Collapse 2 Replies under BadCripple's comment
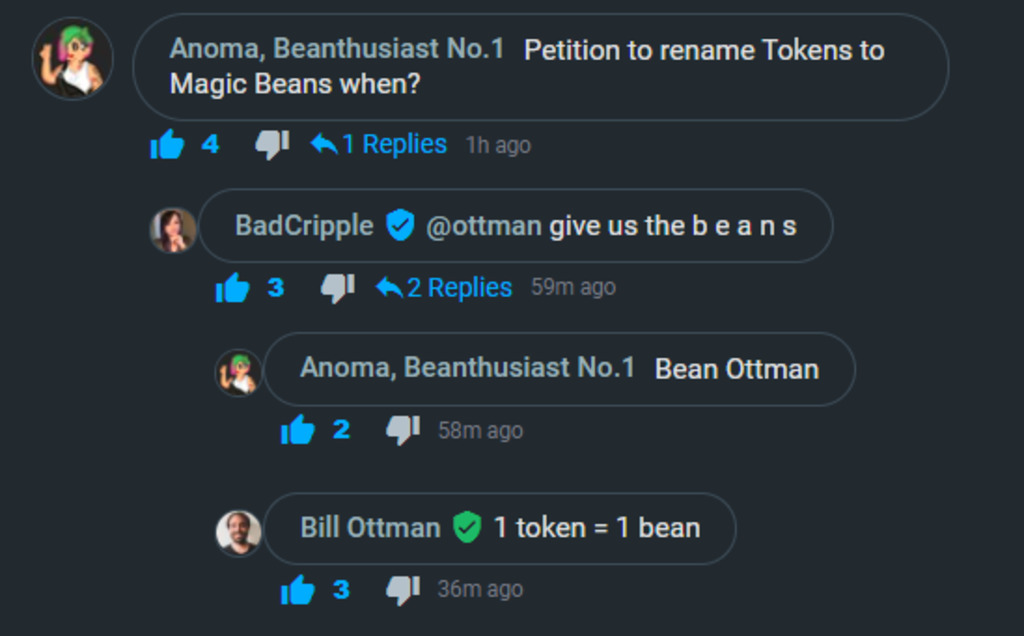Viewport: 1024px width, 636px height. [x=444, y=287]
